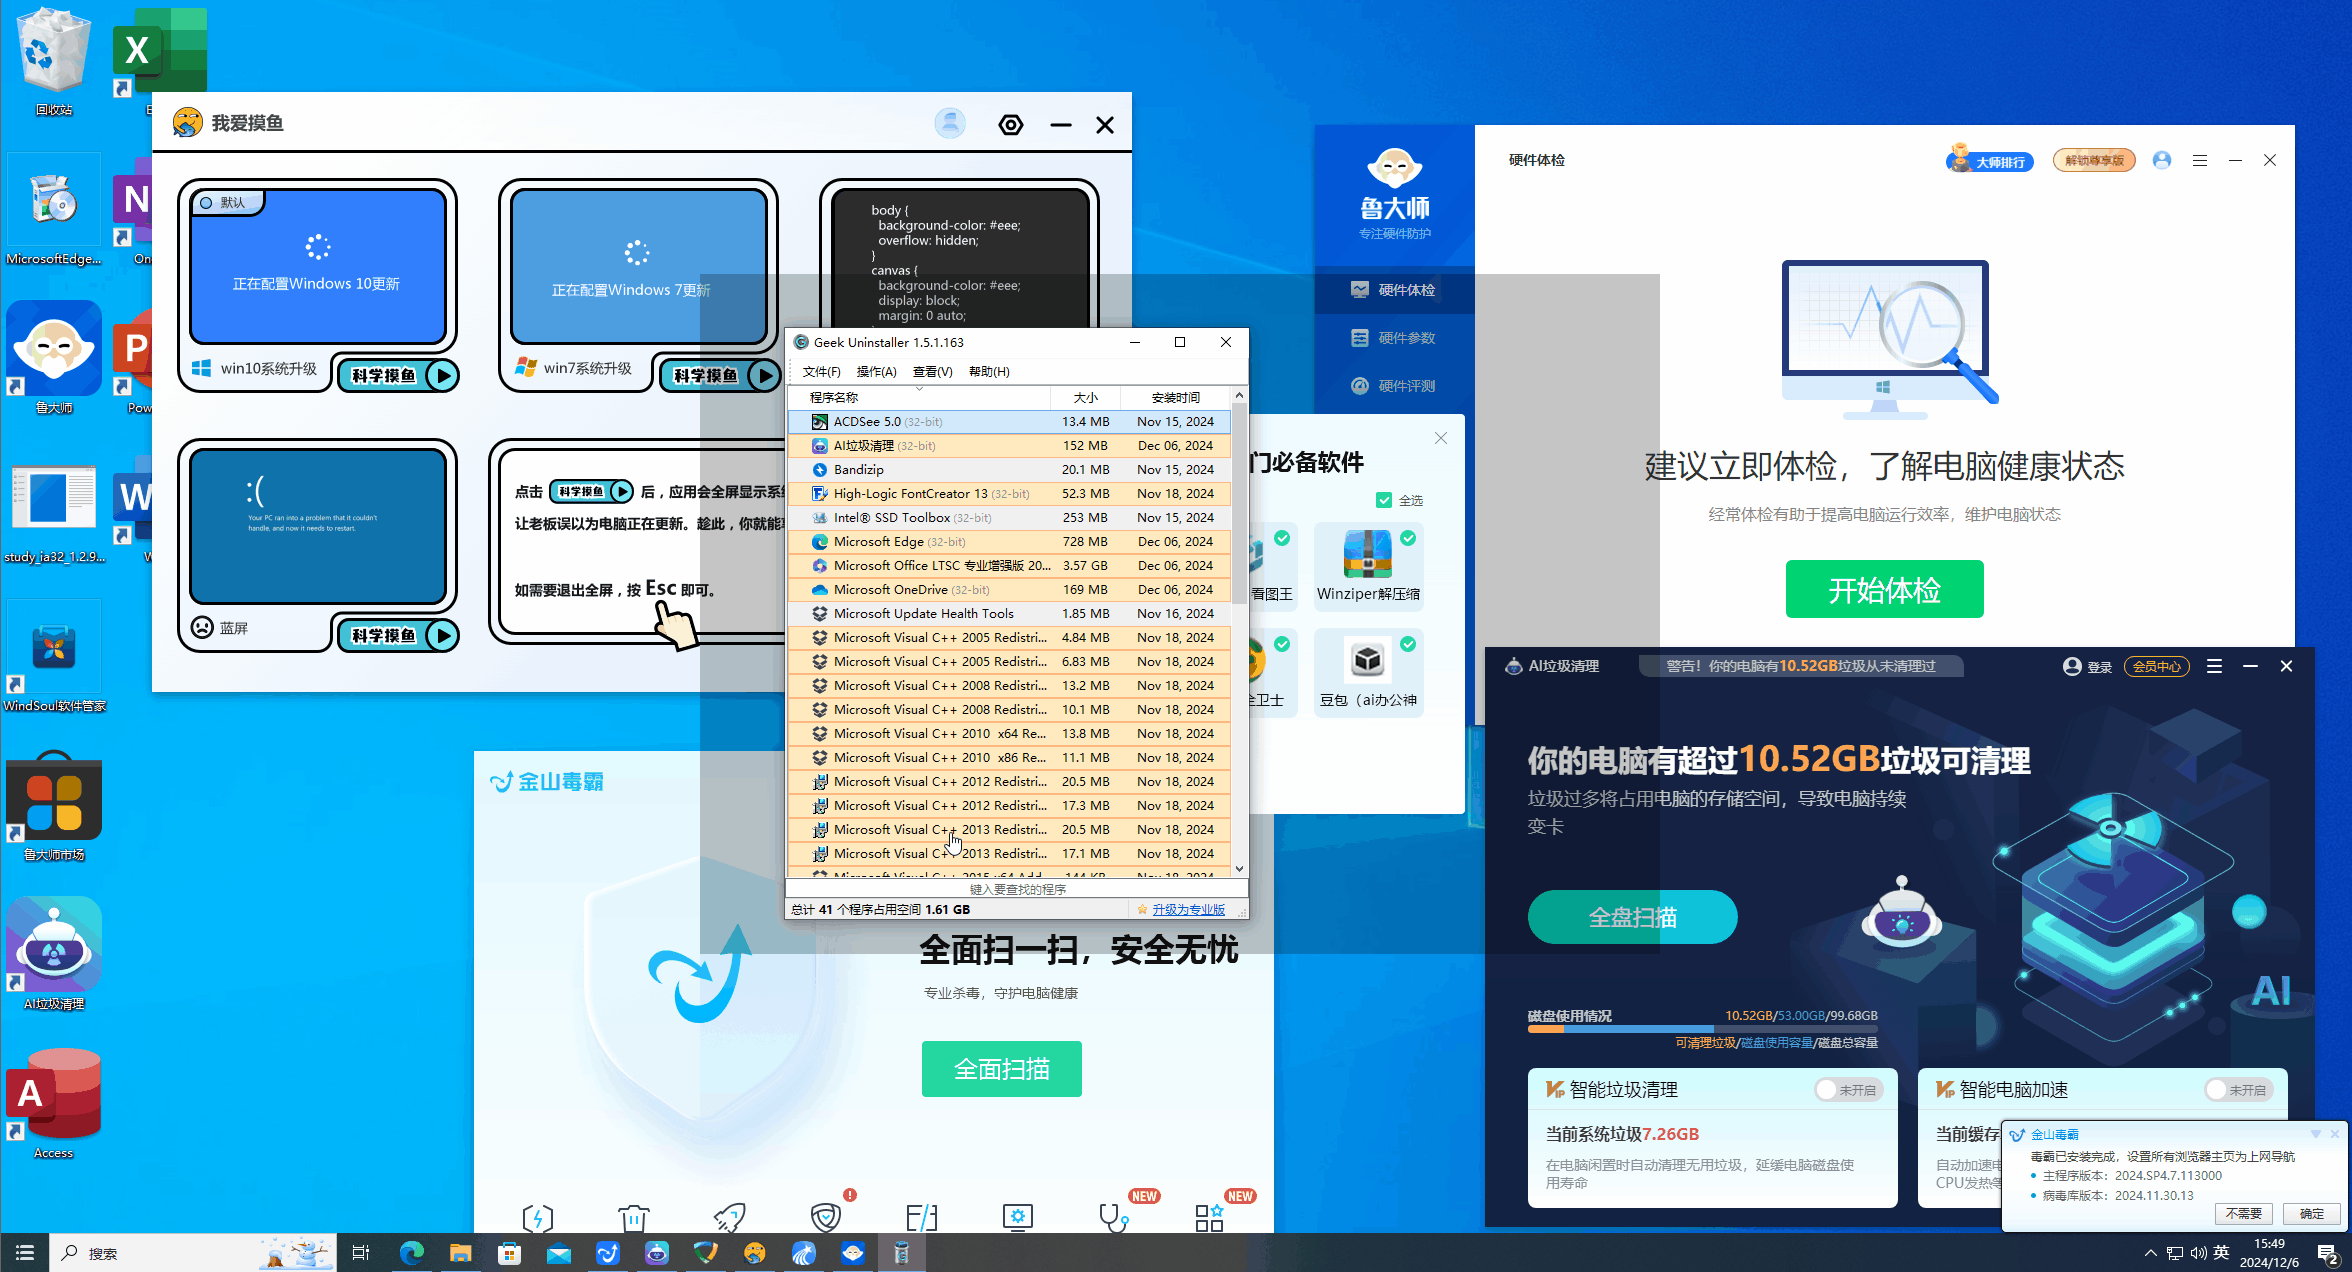Viewport: 2352px width, 1272px height.
Task: Toggle 智能垃圾清理 switch
Action: click(1849, 1090)
